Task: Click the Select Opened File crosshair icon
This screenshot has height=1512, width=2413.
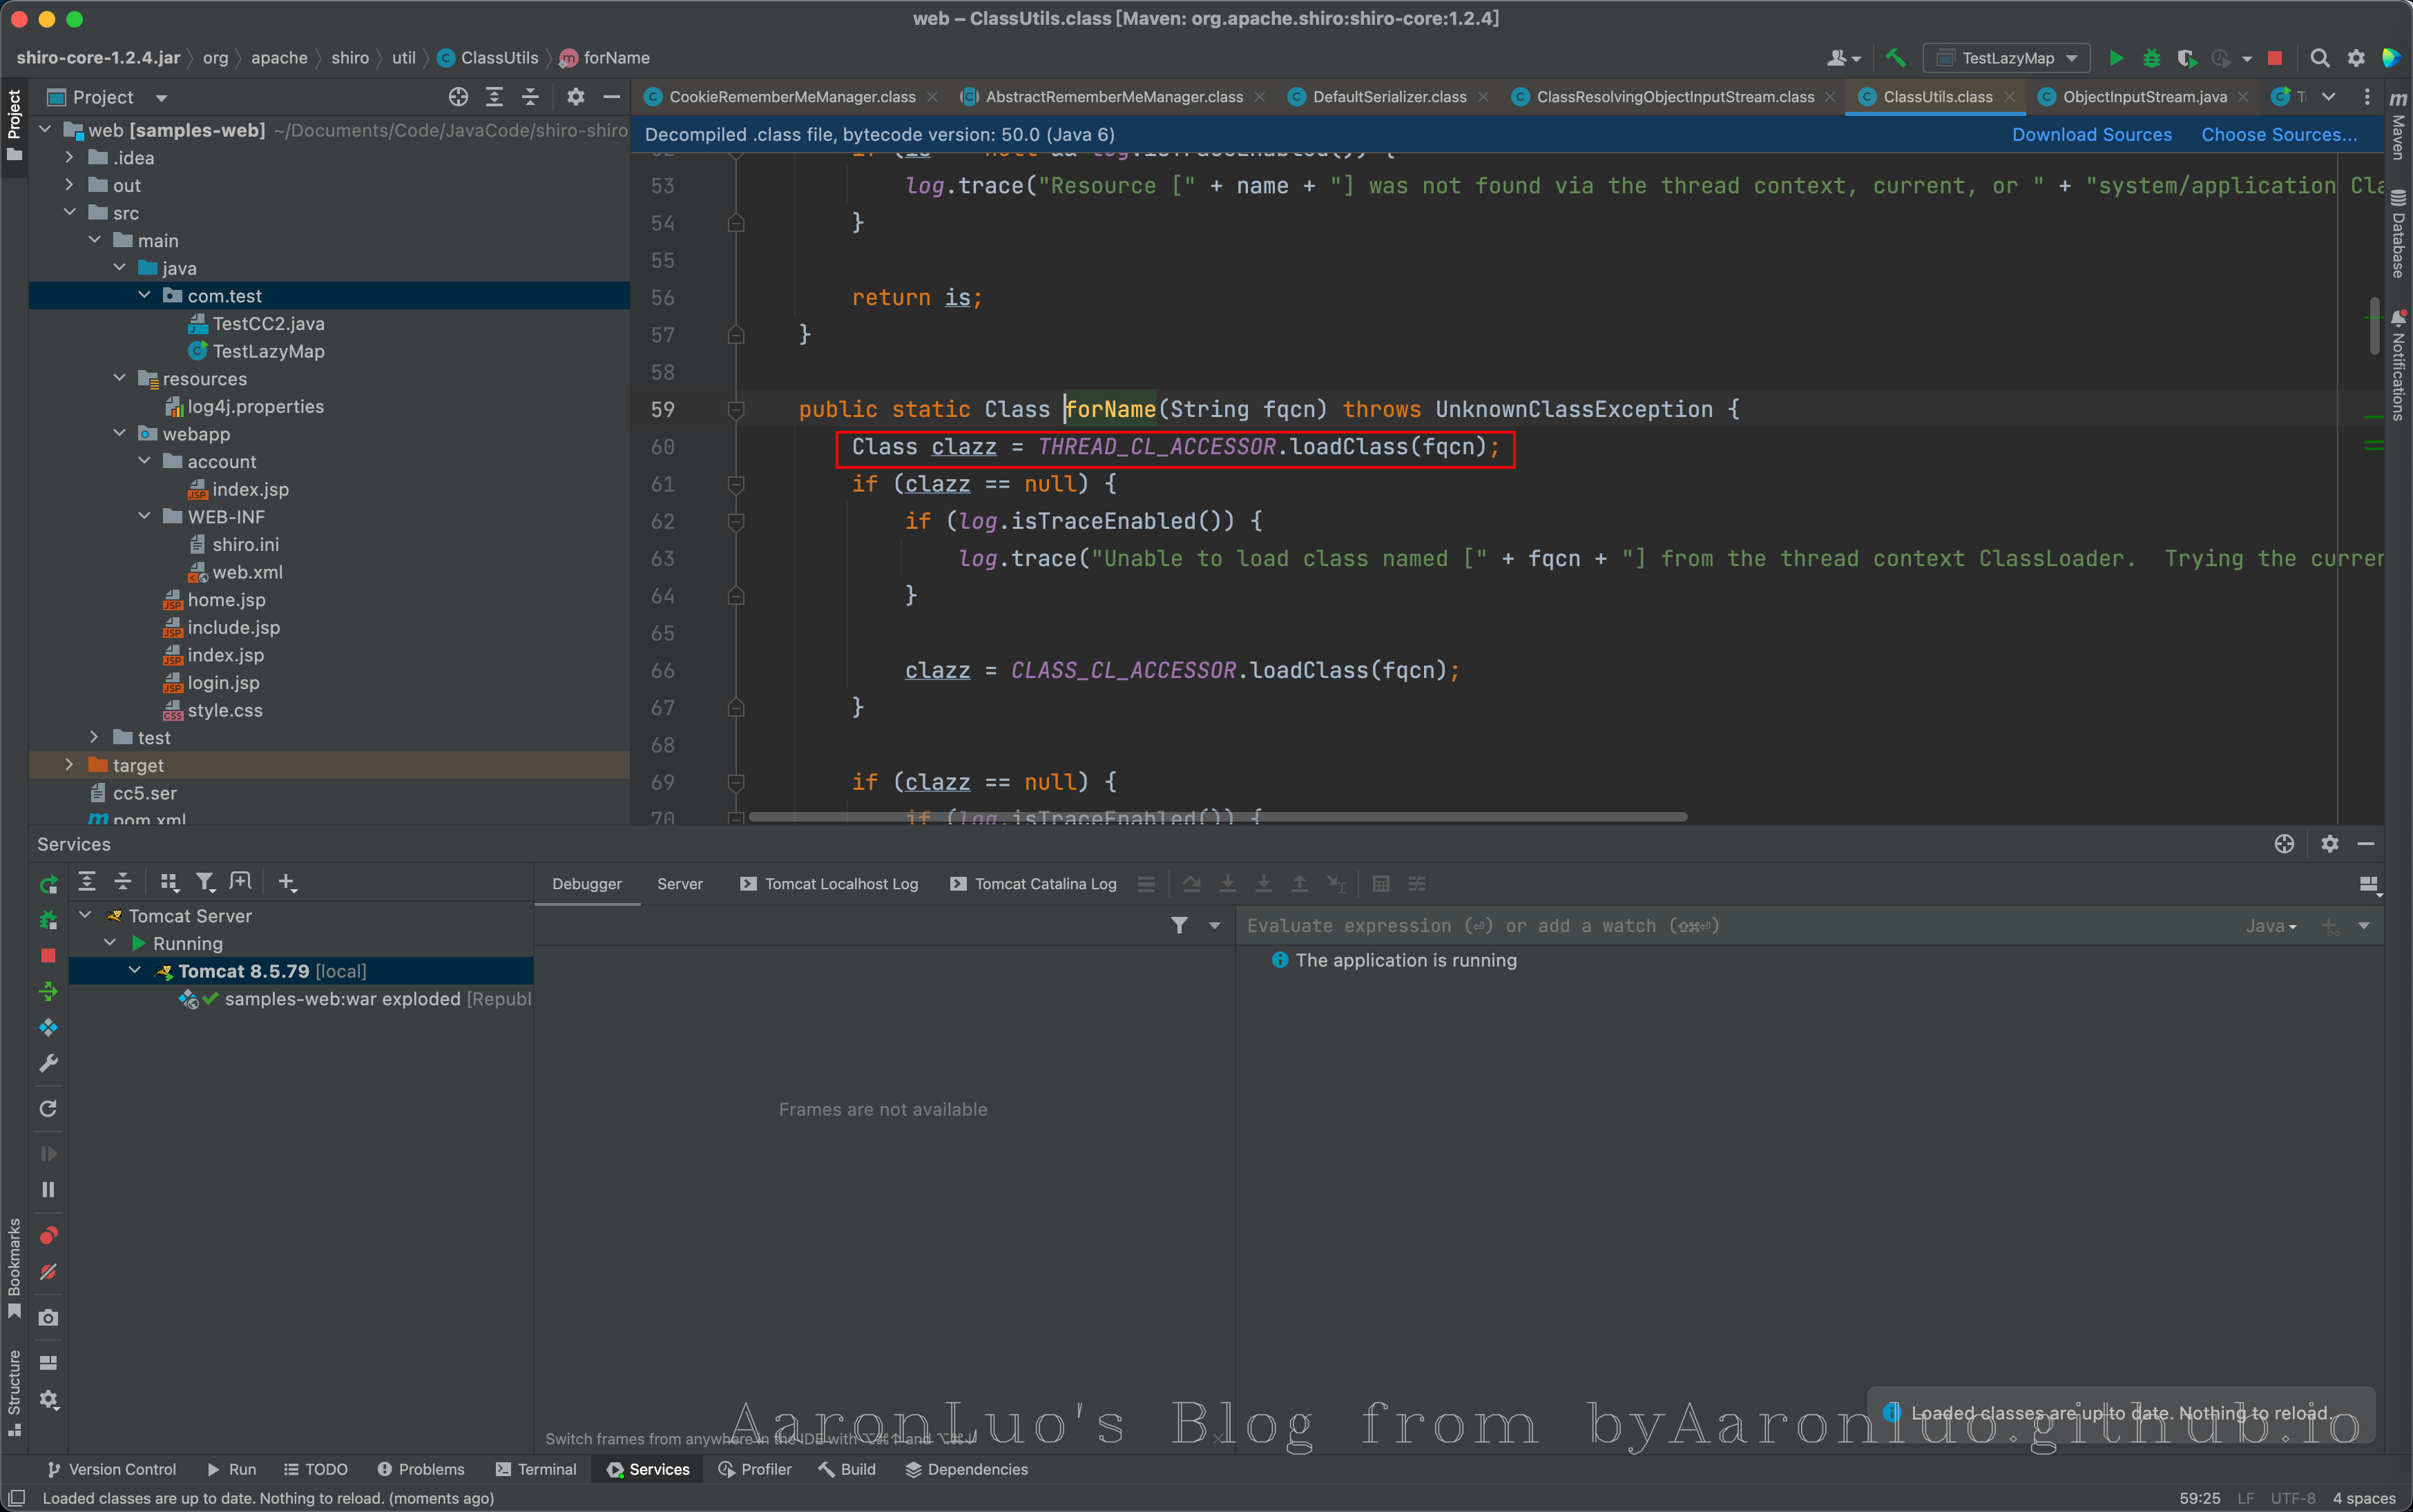Action: point(458,97)
